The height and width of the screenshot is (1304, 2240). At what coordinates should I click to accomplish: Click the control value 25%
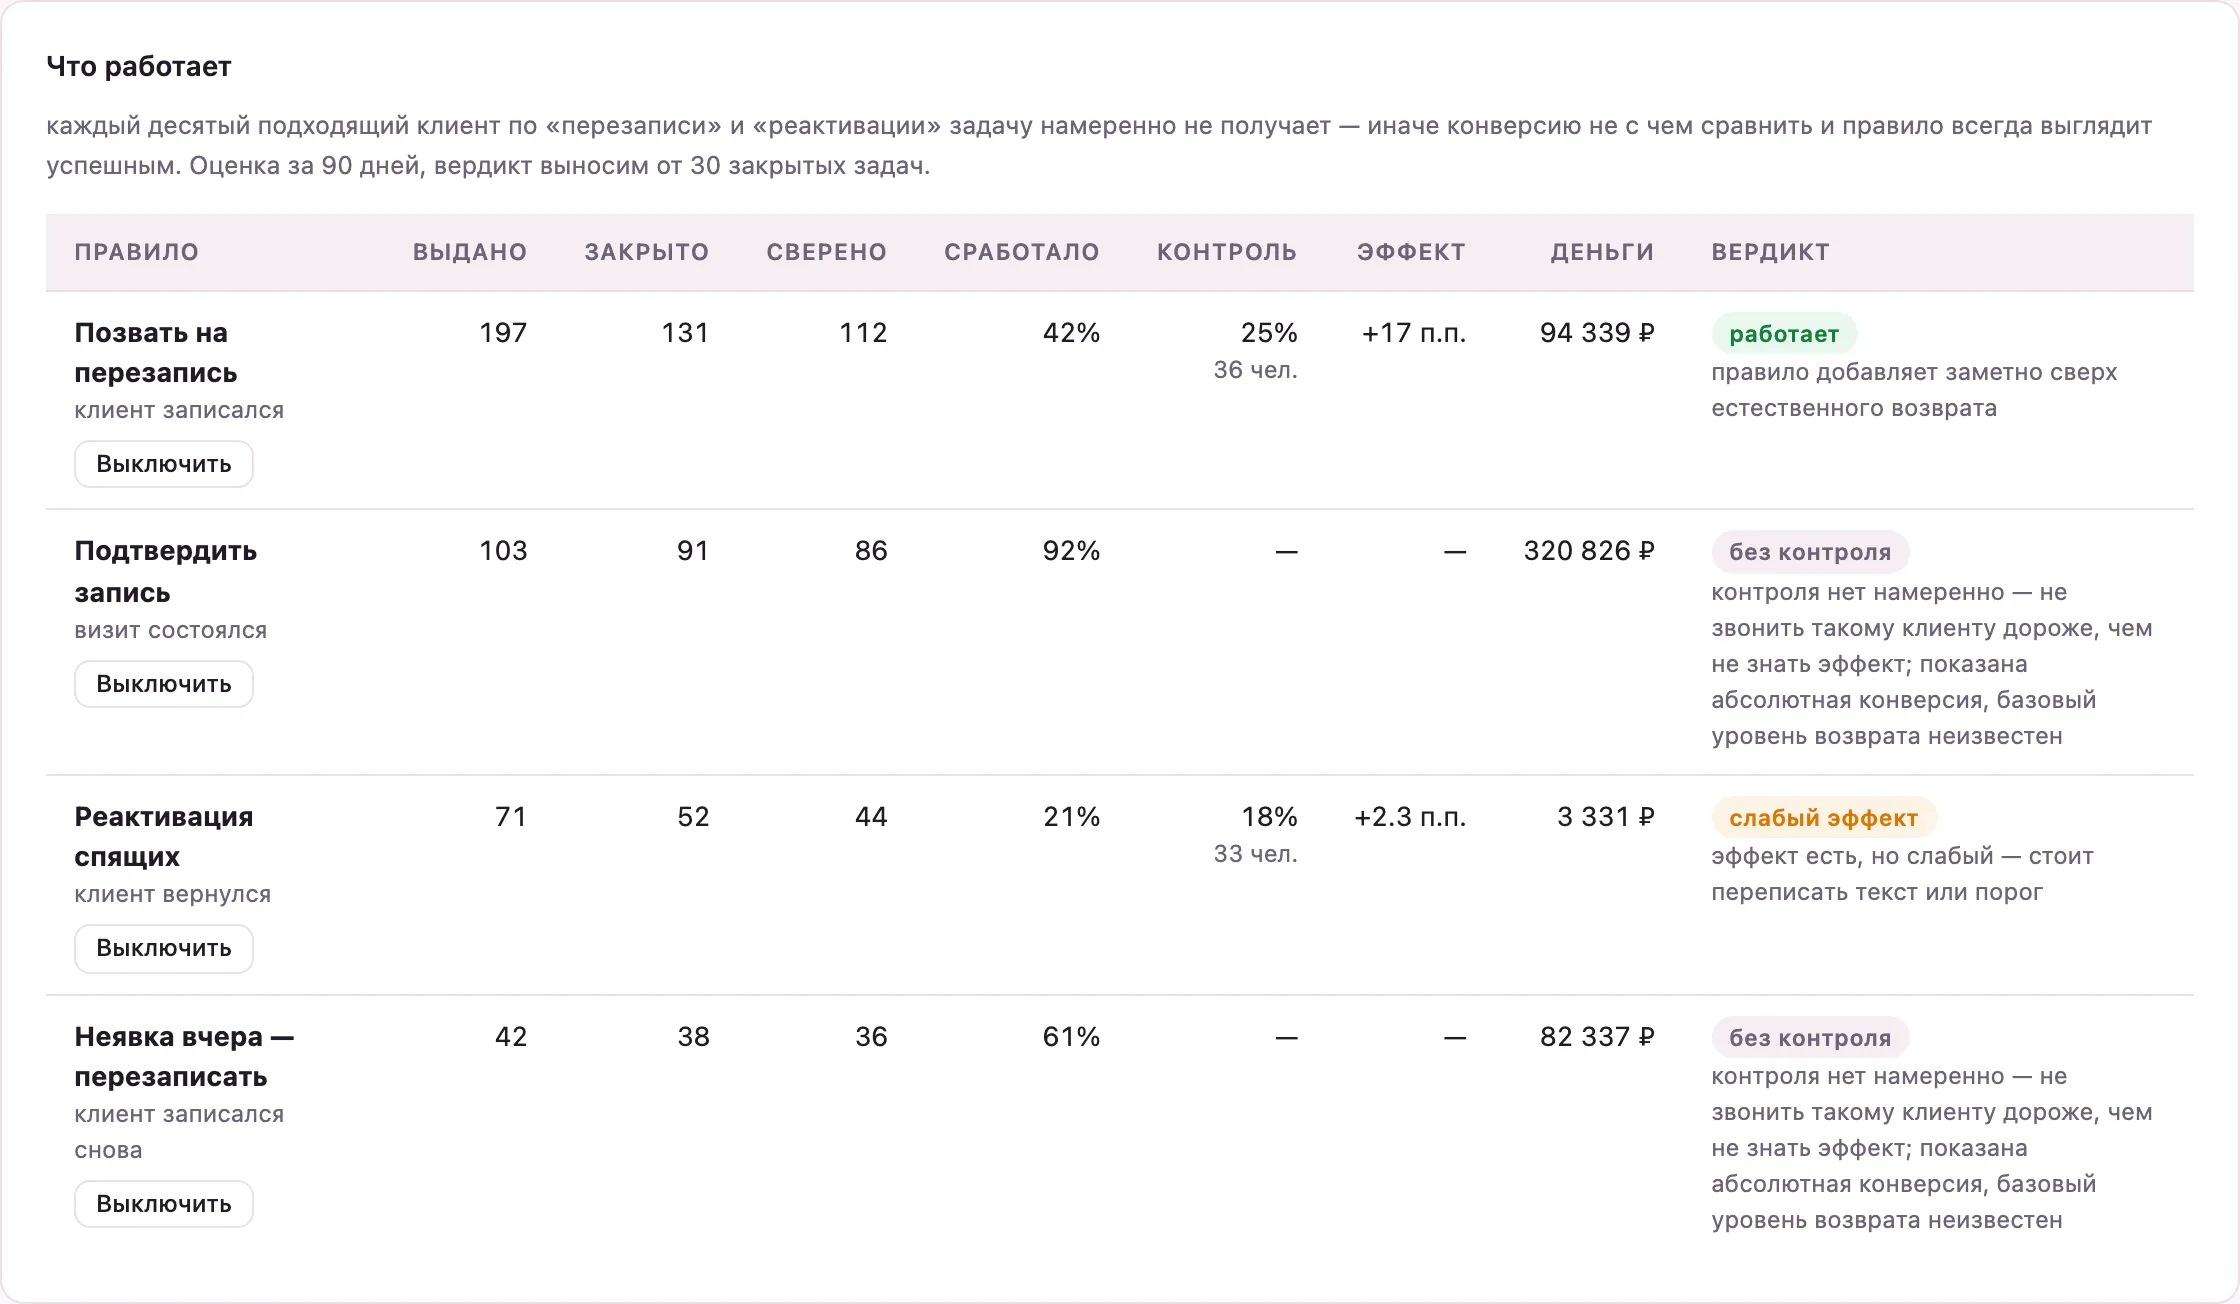pyautogui.click(x=1269, y=333)
